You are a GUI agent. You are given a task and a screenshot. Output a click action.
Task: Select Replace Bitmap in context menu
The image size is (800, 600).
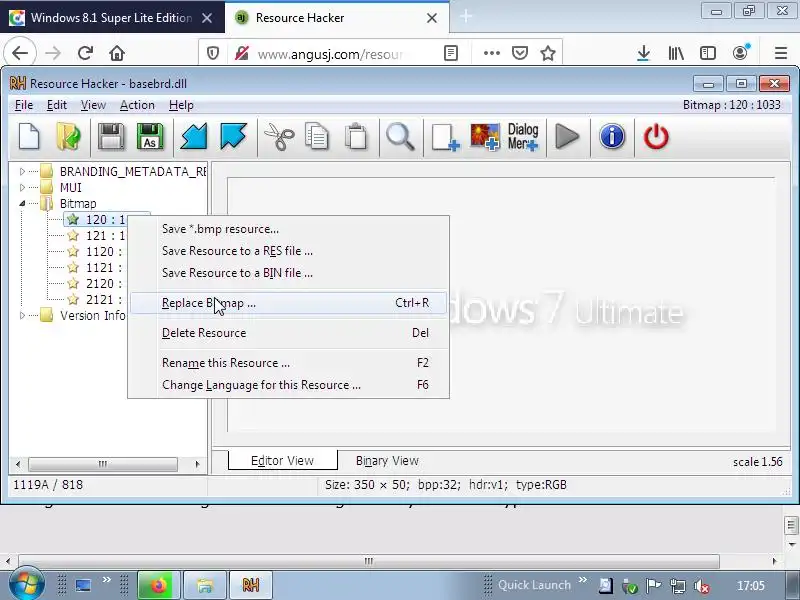point(288,303)
